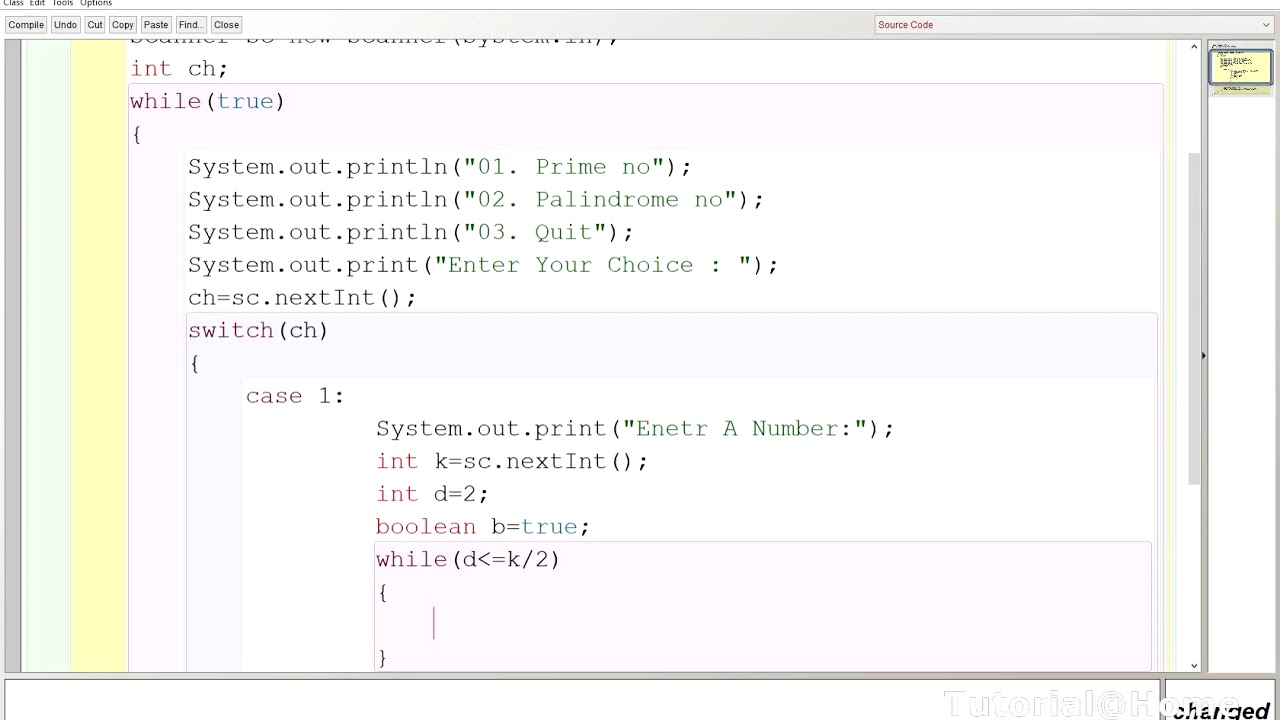The image size is (1280, 720).
Task: Click the '03. Quit' println line
Action: point(411,232)
